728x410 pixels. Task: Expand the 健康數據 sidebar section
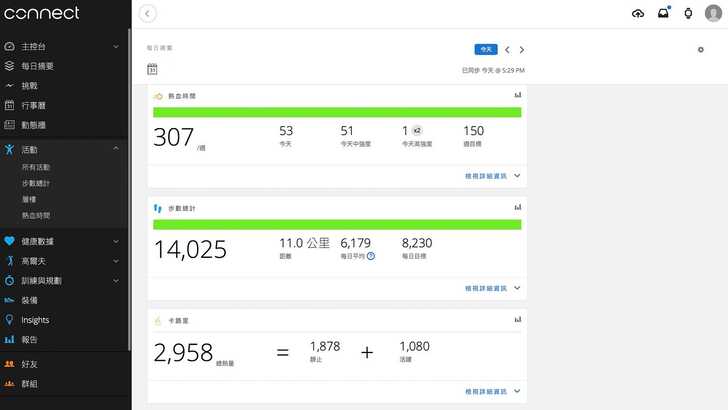[x=116, y=241]
